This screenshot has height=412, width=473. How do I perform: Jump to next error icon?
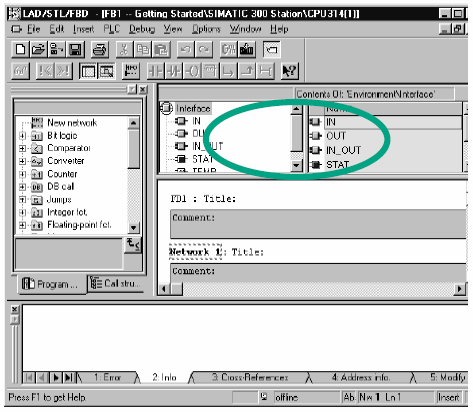(x=63, y=71)
